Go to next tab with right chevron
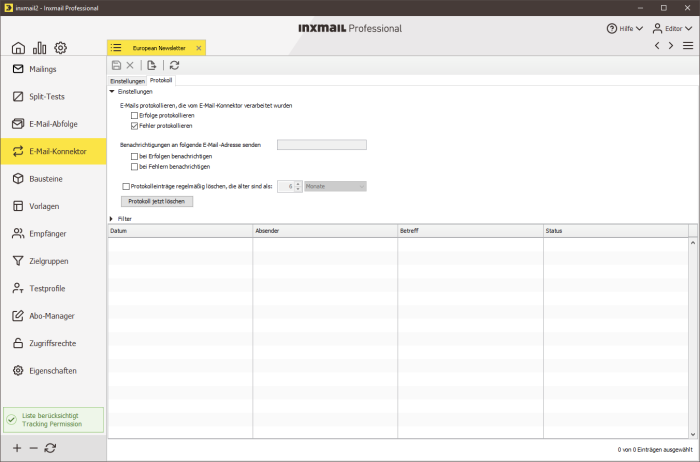The height and width of the screenshot is (462, 700). click(x=671, y=46)
